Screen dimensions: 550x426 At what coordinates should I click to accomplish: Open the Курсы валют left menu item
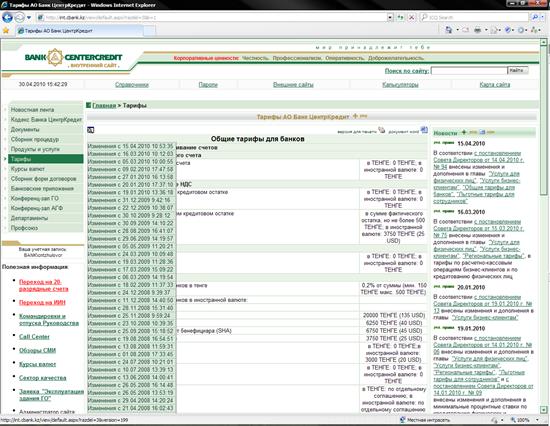46,169
